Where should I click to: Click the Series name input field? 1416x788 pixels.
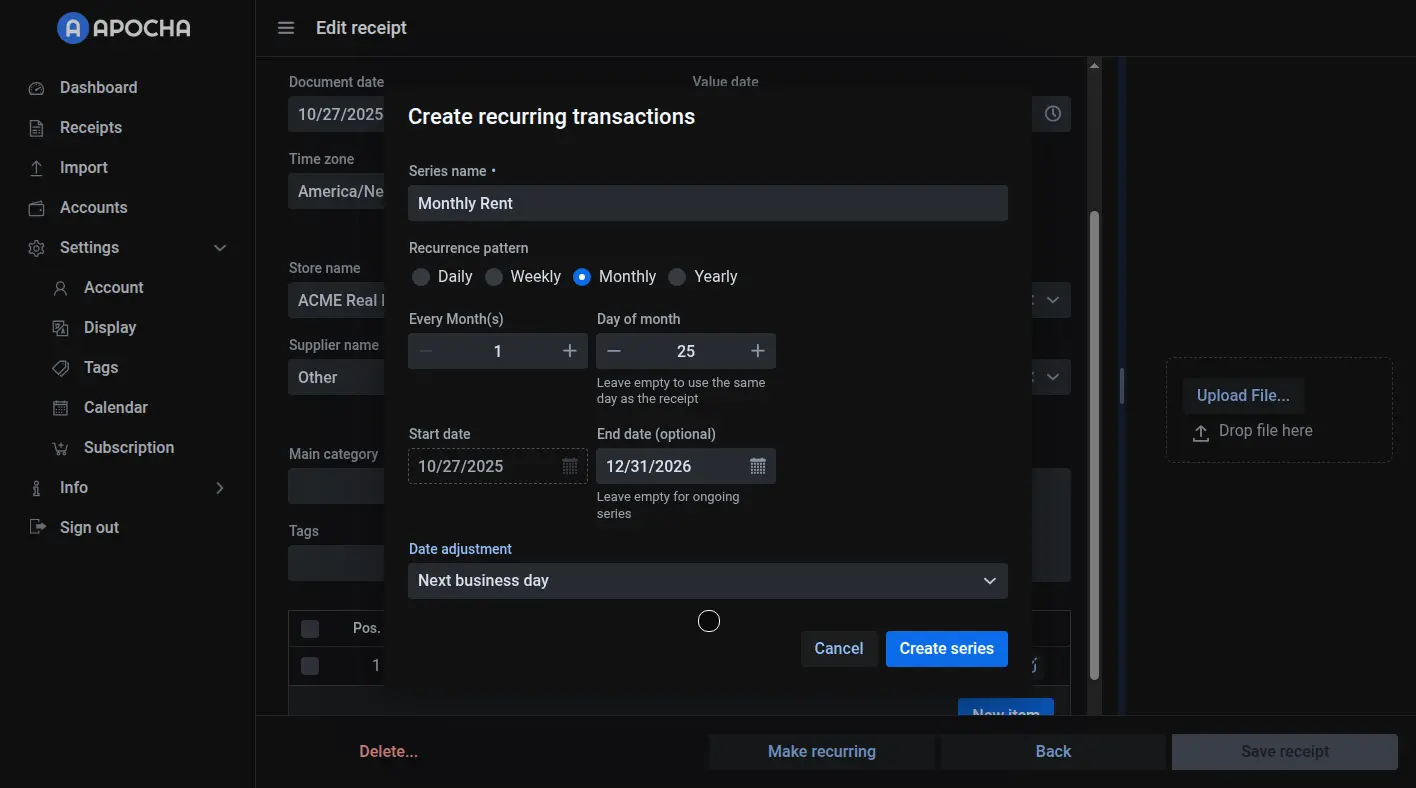707,203
